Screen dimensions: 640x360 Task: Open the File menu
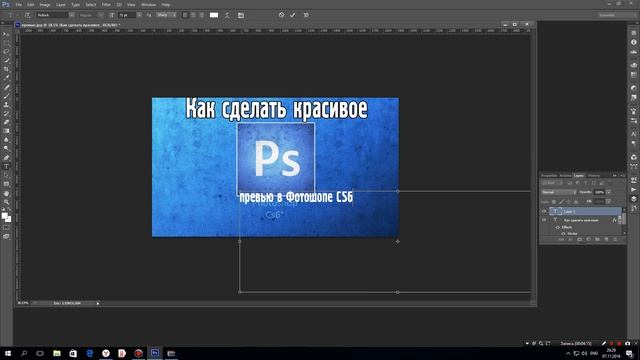click(18, 4)
